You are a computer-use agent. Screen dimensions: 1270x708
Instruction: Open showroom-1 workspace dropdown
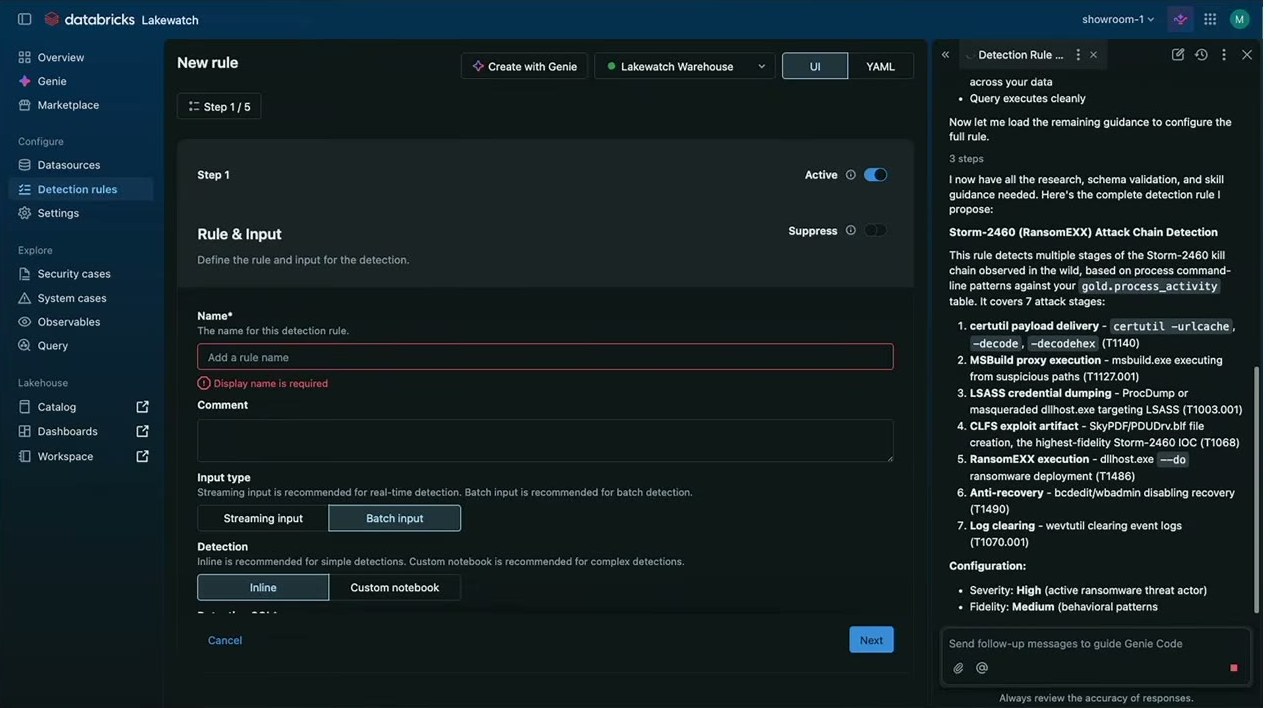point(1118,19)
